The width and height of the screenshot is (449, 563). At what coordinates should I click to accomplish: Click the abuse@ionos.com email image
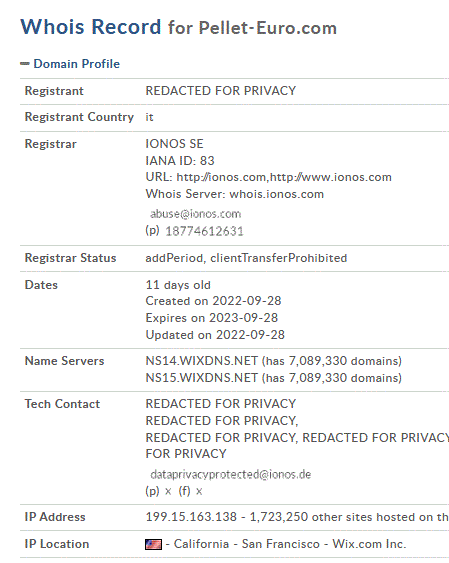pos(195,214)
